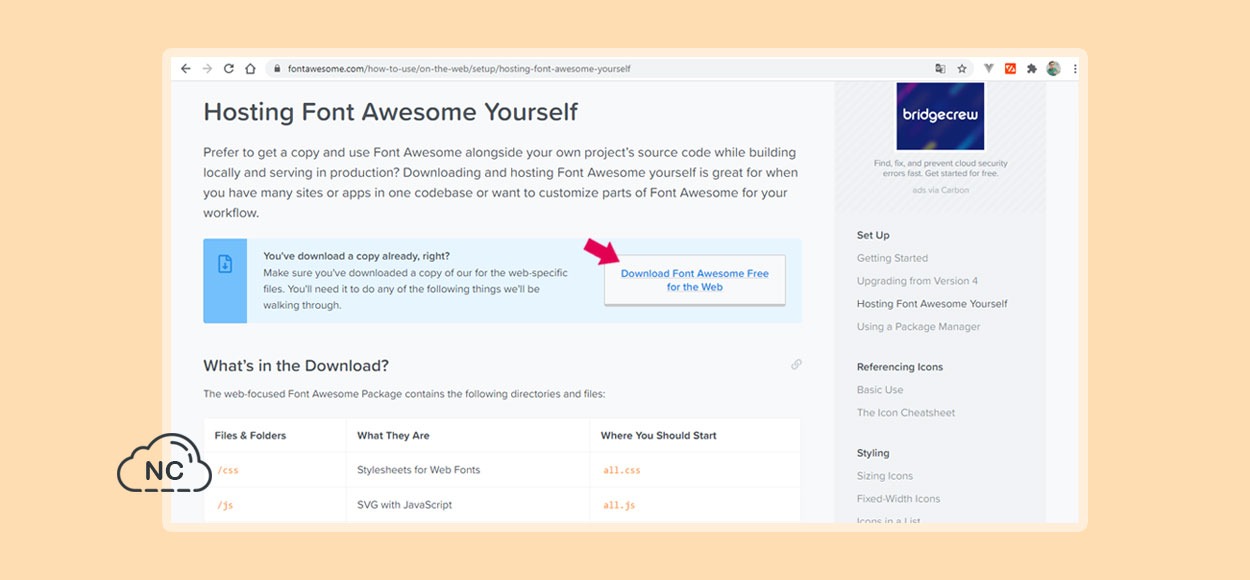1250x580 pixels.
Task: Click the browser forward arrow
Action: 207,69
